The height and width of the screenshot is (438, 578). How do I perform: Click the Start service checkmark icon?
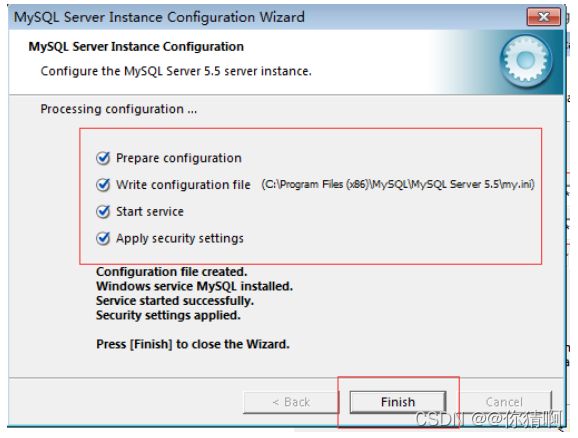tap(103, 212)
